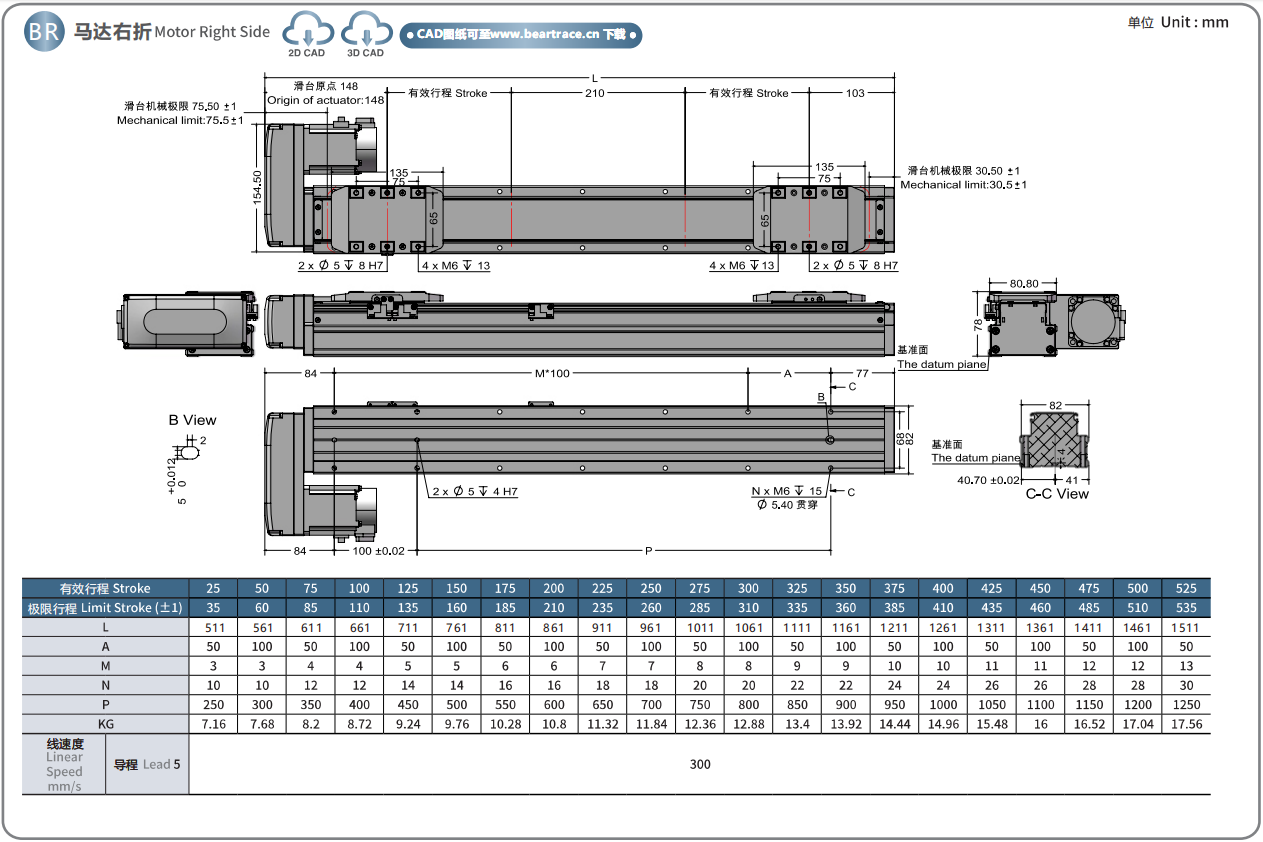Image resolution: width=1263 pixels, height=842 pixels.
Task: Click the Linear Speed mm/s label cell
Action: tap(64, 765)
